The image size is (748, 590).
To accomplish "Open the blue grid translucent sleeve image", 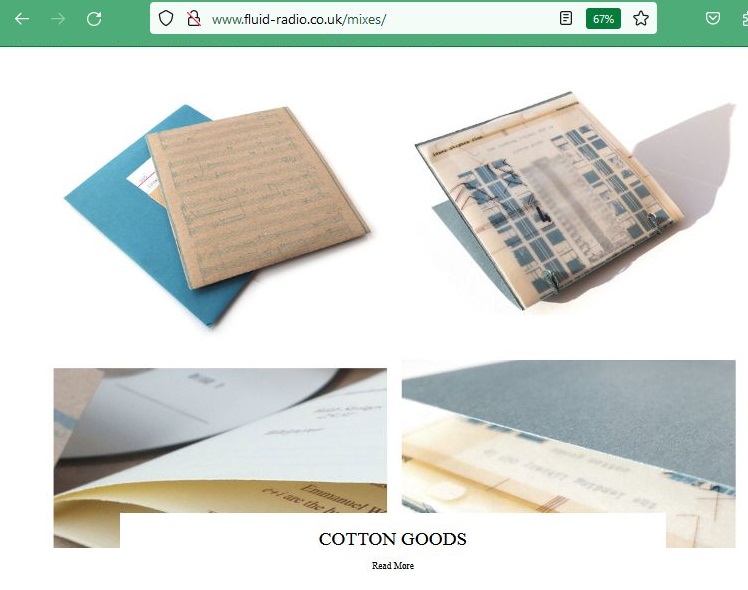I will [x=574, y=202].
